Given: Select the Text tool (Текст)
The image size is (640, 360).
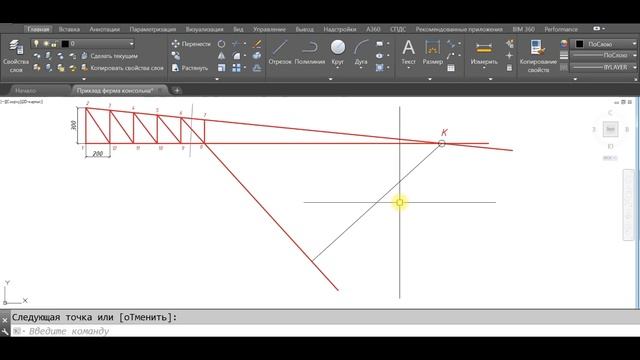Looking at the screenshot, I should (408, 52).
